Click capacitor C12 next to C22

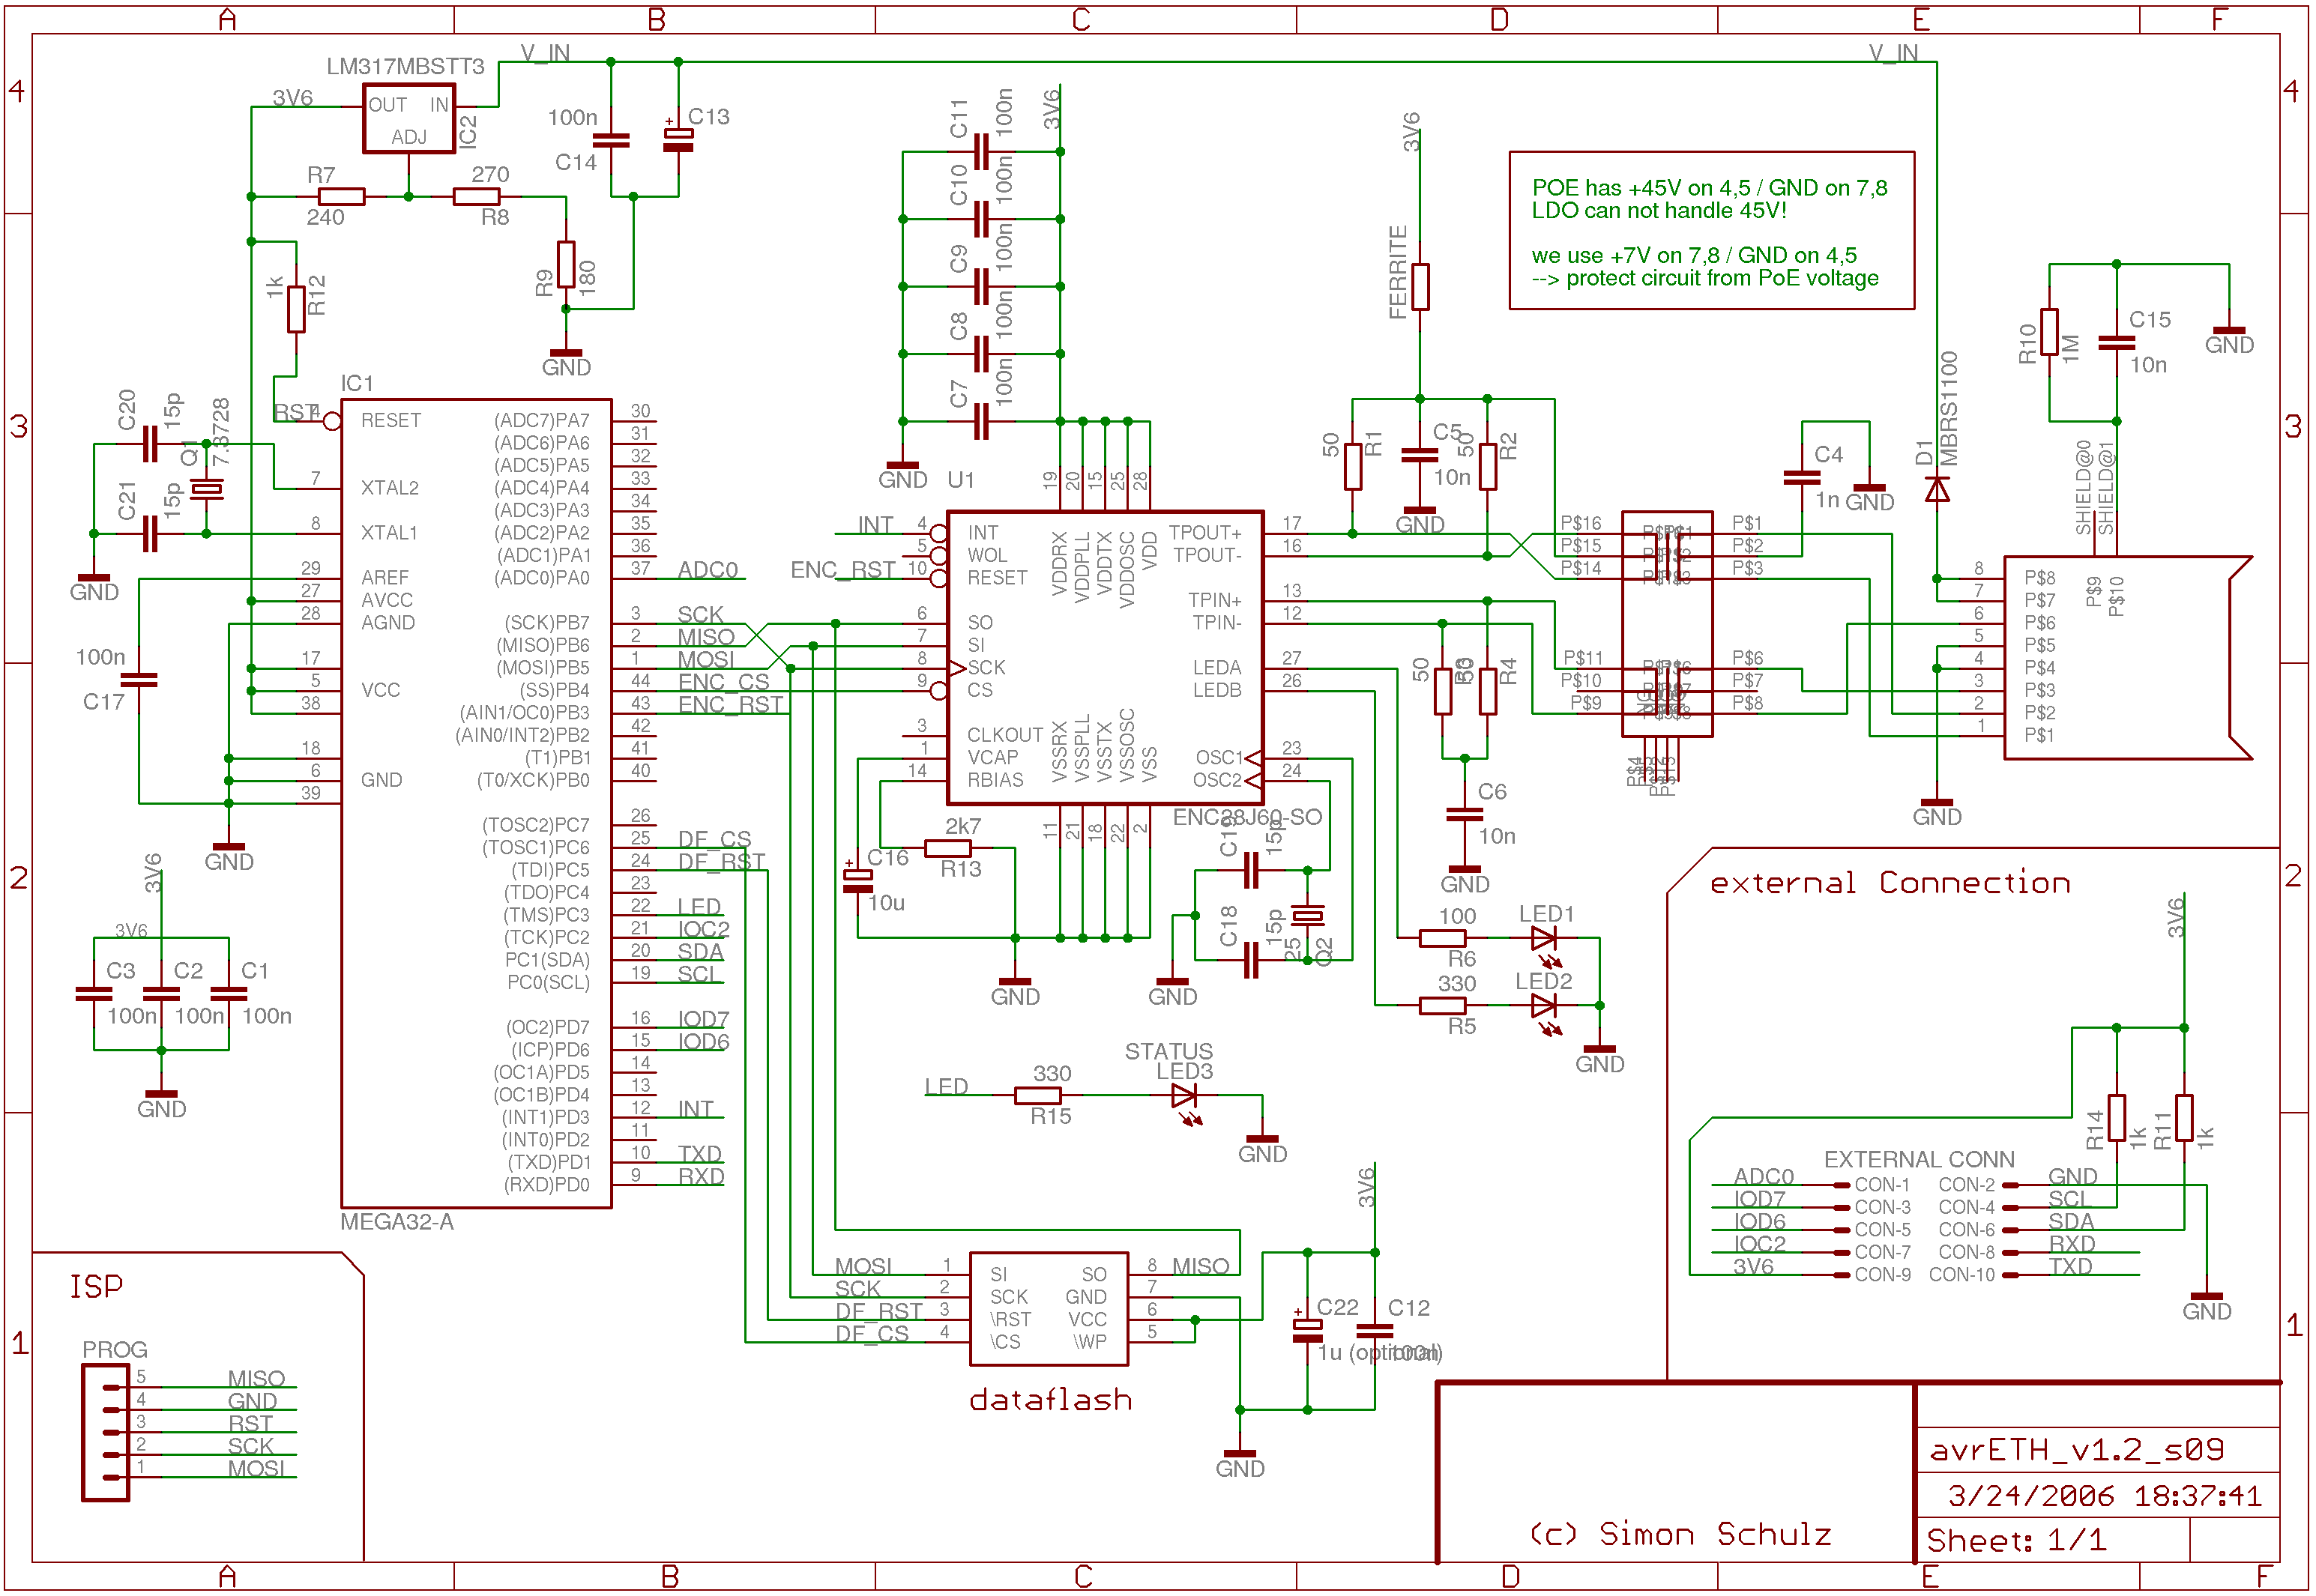point(1375,1331)
